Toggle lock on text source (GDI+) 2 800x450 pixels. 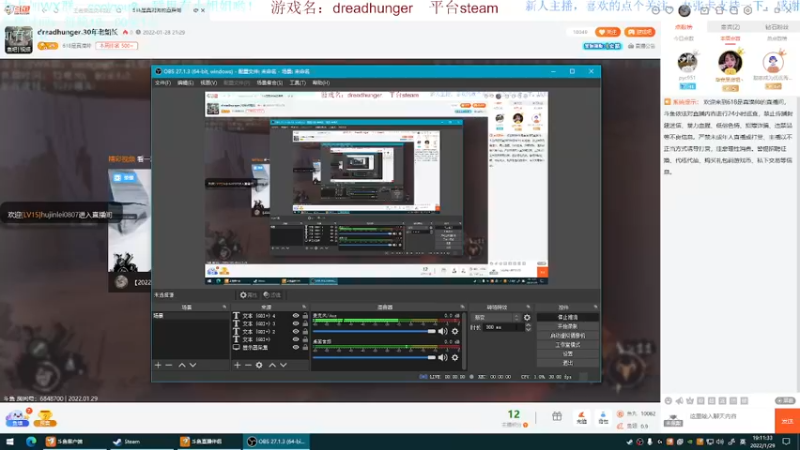(x=305, y=332)
